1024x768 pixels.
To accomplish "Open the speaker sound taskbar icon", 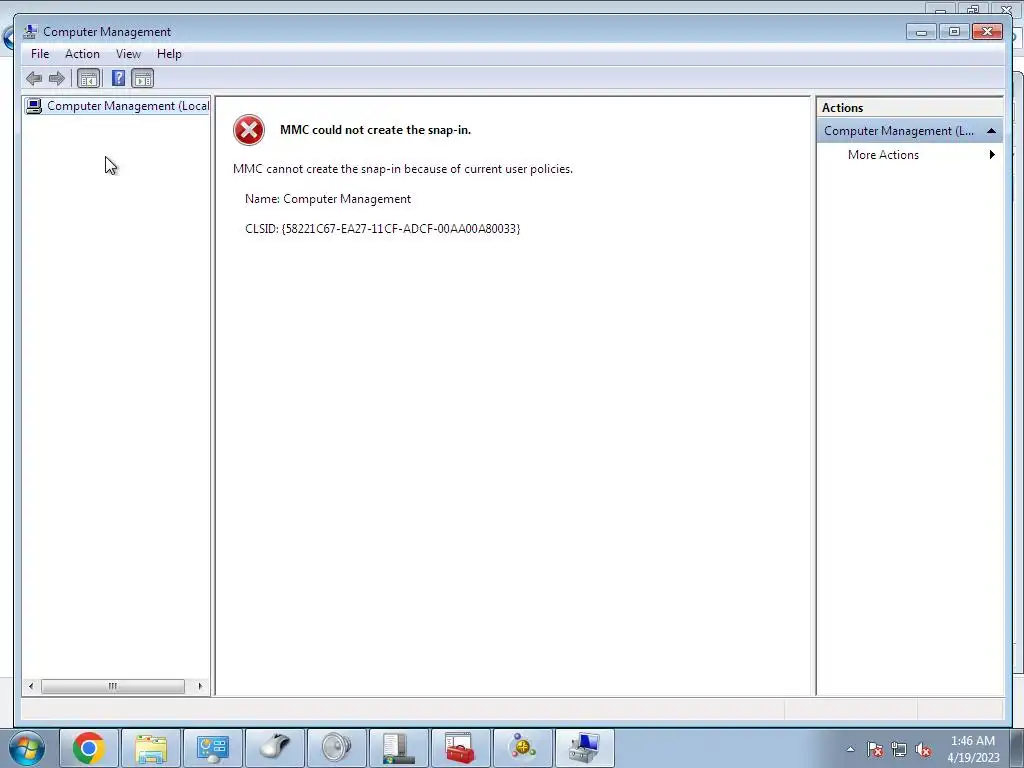I will [x=337, y=748].
